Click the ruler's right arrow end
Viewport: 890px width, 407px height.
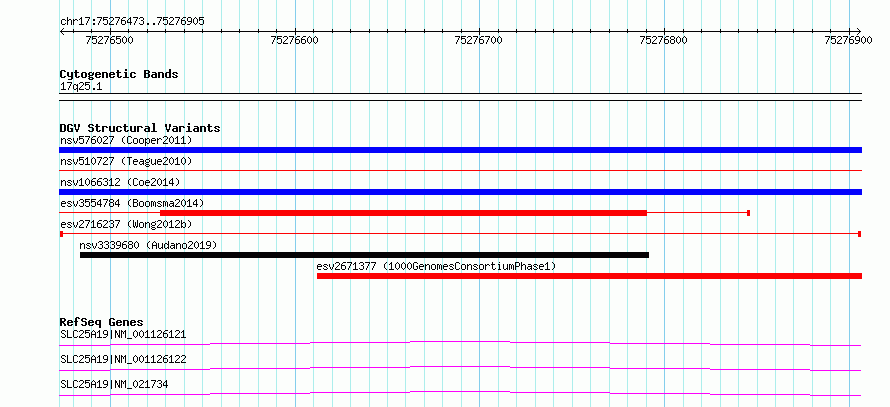point(859,31)
